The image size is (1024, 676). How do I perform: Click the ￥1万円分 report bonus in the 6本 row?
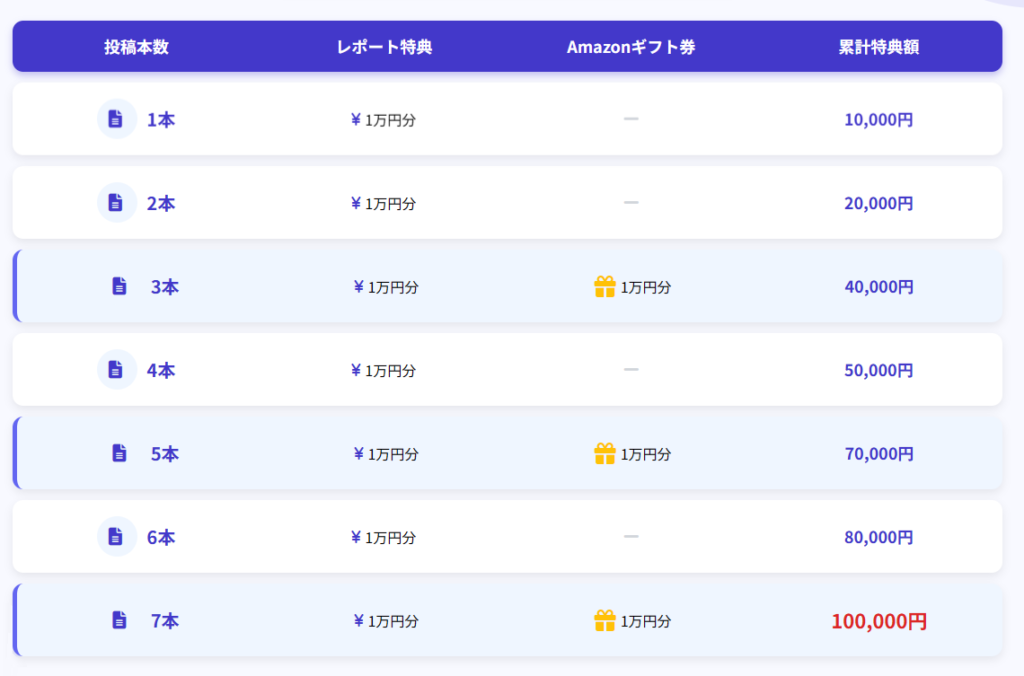(384, 538)
